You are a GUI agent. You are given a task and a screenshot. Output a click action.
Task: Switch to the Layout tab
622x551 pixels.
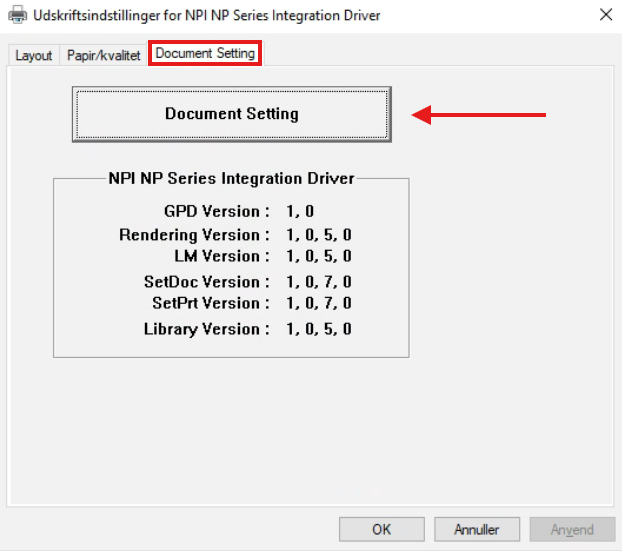pyautogui.click(x=33, y=55)
